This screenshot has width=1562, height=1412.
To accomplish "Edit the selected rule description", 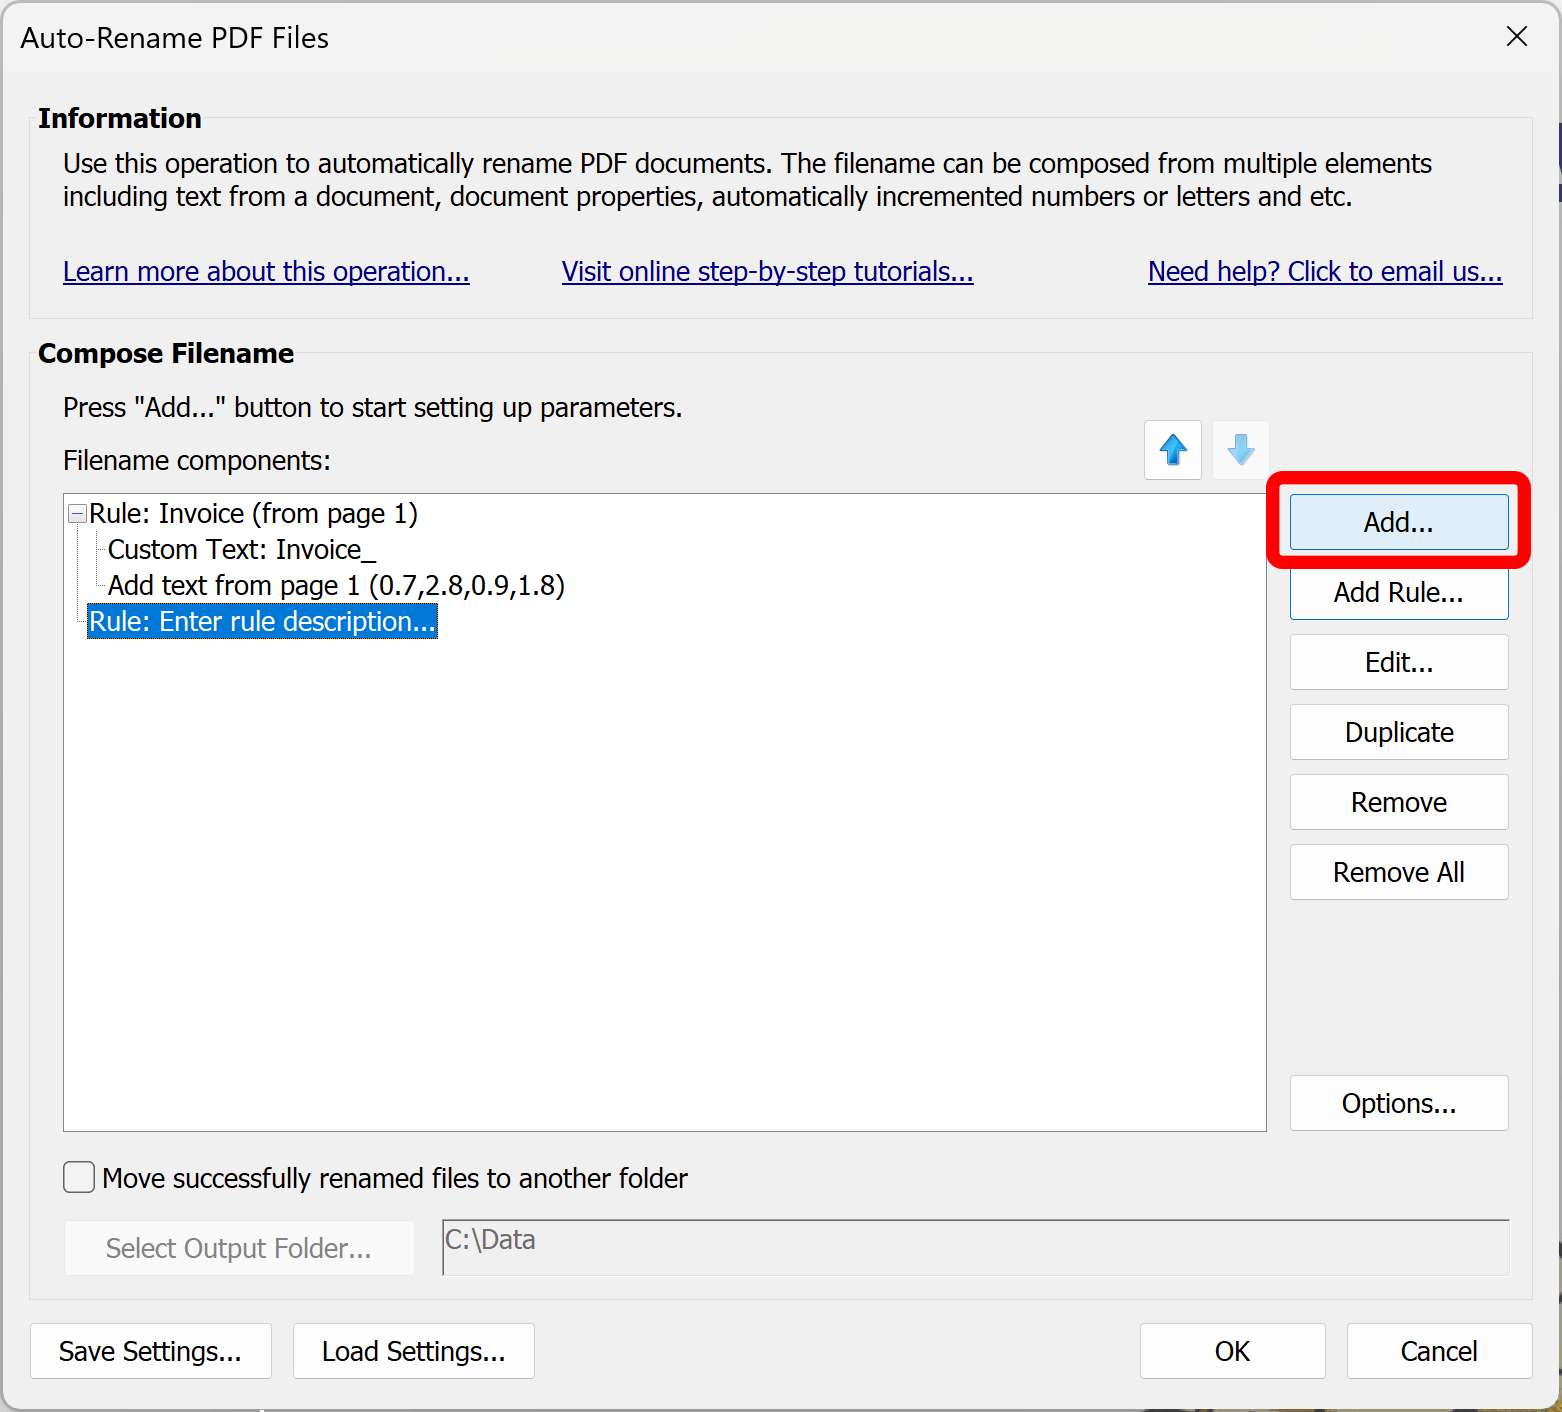I will tap(1398, 662).
